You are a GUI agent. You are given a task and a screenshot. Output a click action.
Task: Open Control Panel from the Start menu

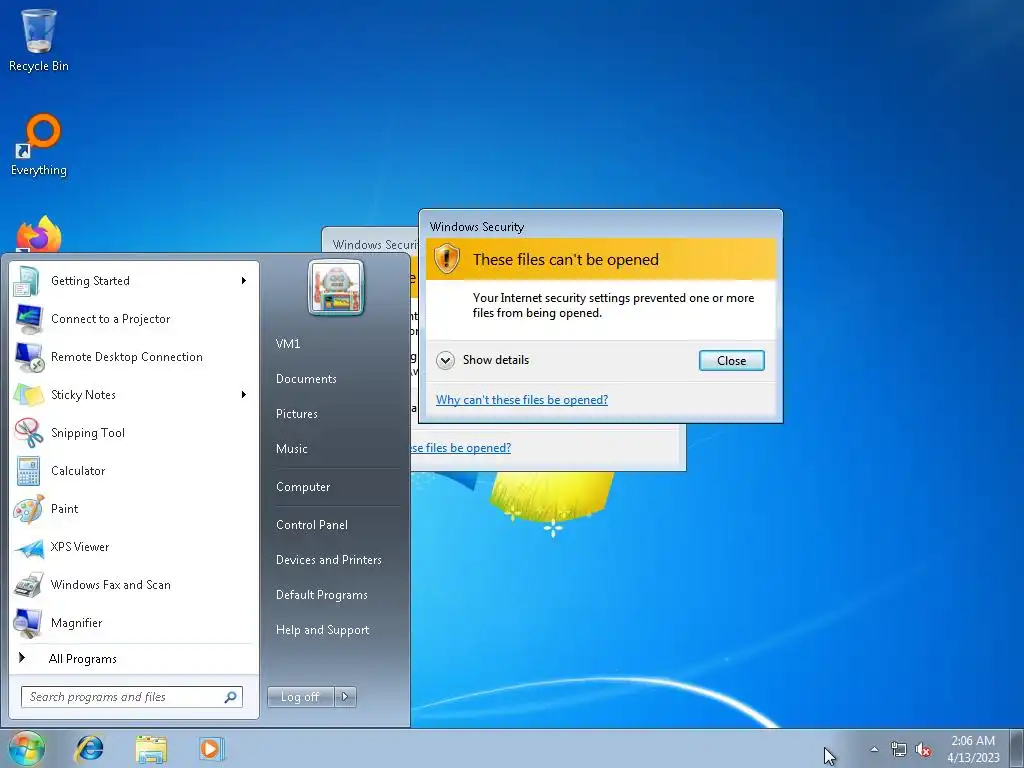pyautogui.click(x=312, y=525)
